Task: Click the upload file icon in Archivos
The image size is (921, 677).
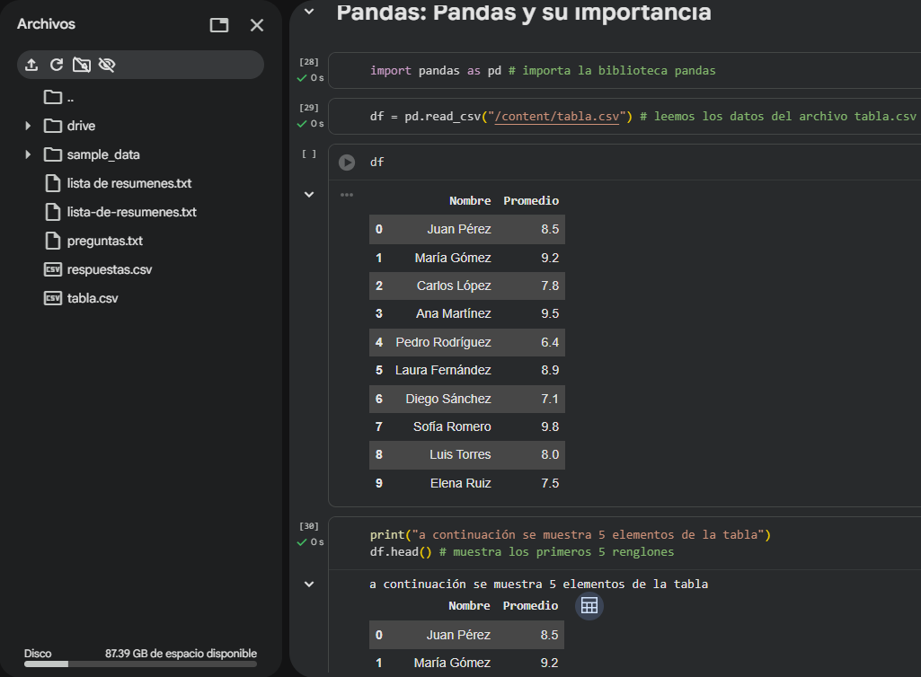Action: click(x=32, y=65)
